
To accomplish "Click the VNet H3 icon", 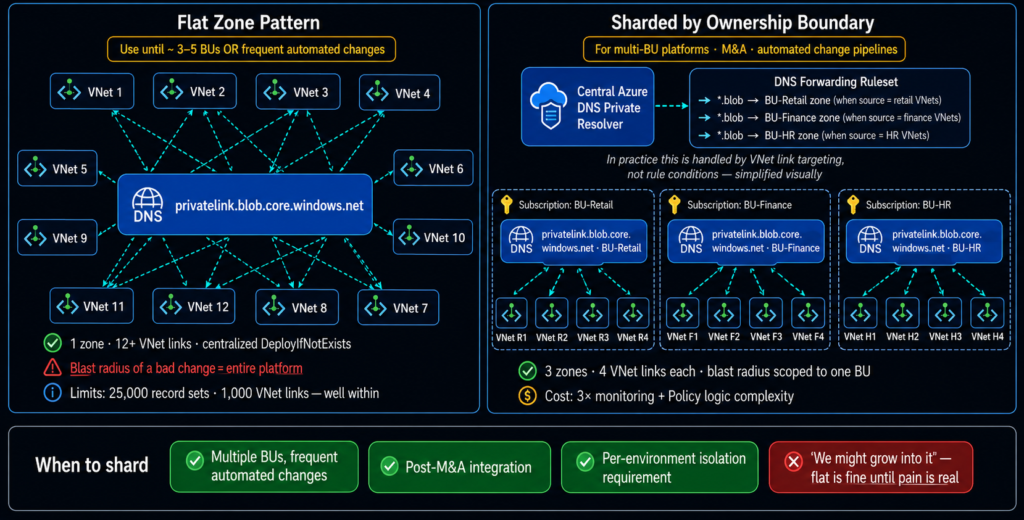I will coord(945,314).
